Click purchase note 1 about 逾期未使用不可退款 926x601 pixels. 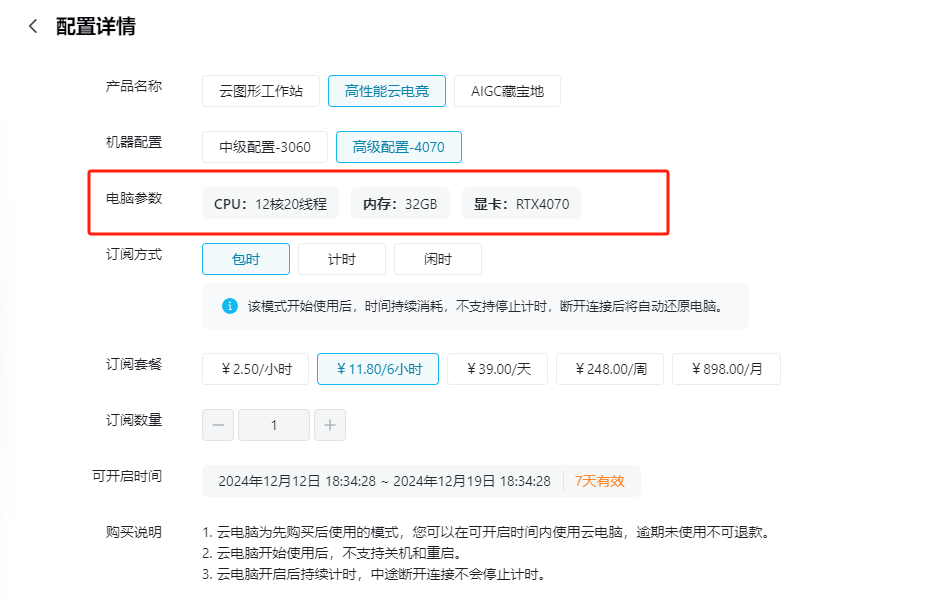click(487, 532)
